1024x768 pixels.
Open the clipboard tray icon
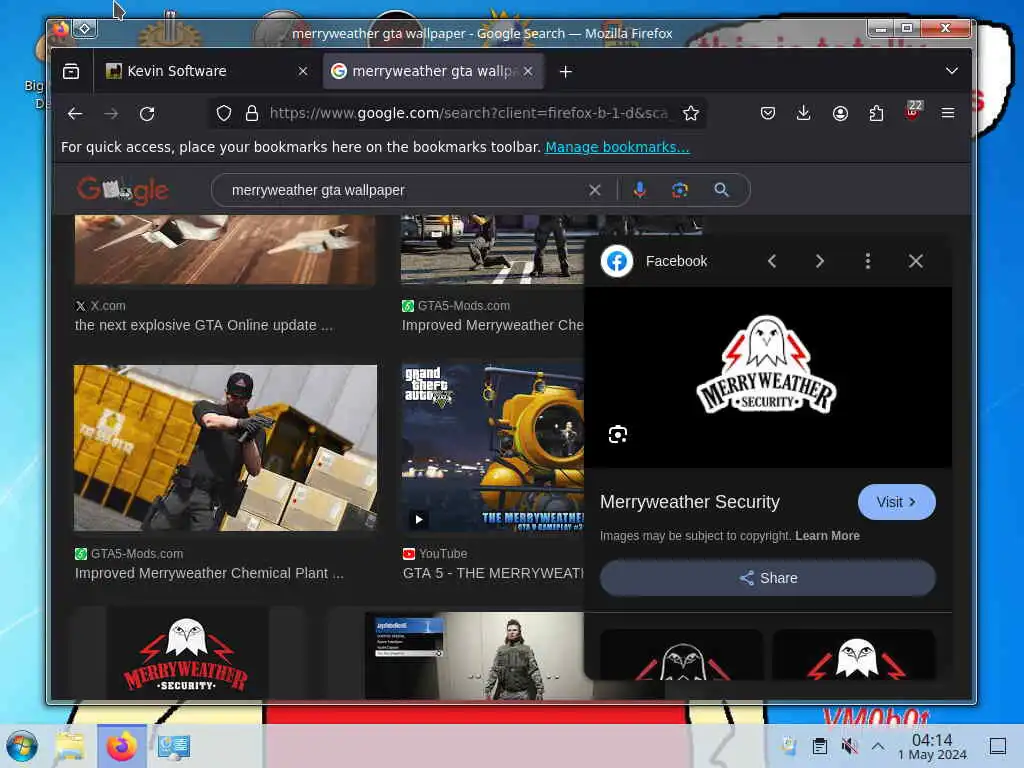(820, 746)
